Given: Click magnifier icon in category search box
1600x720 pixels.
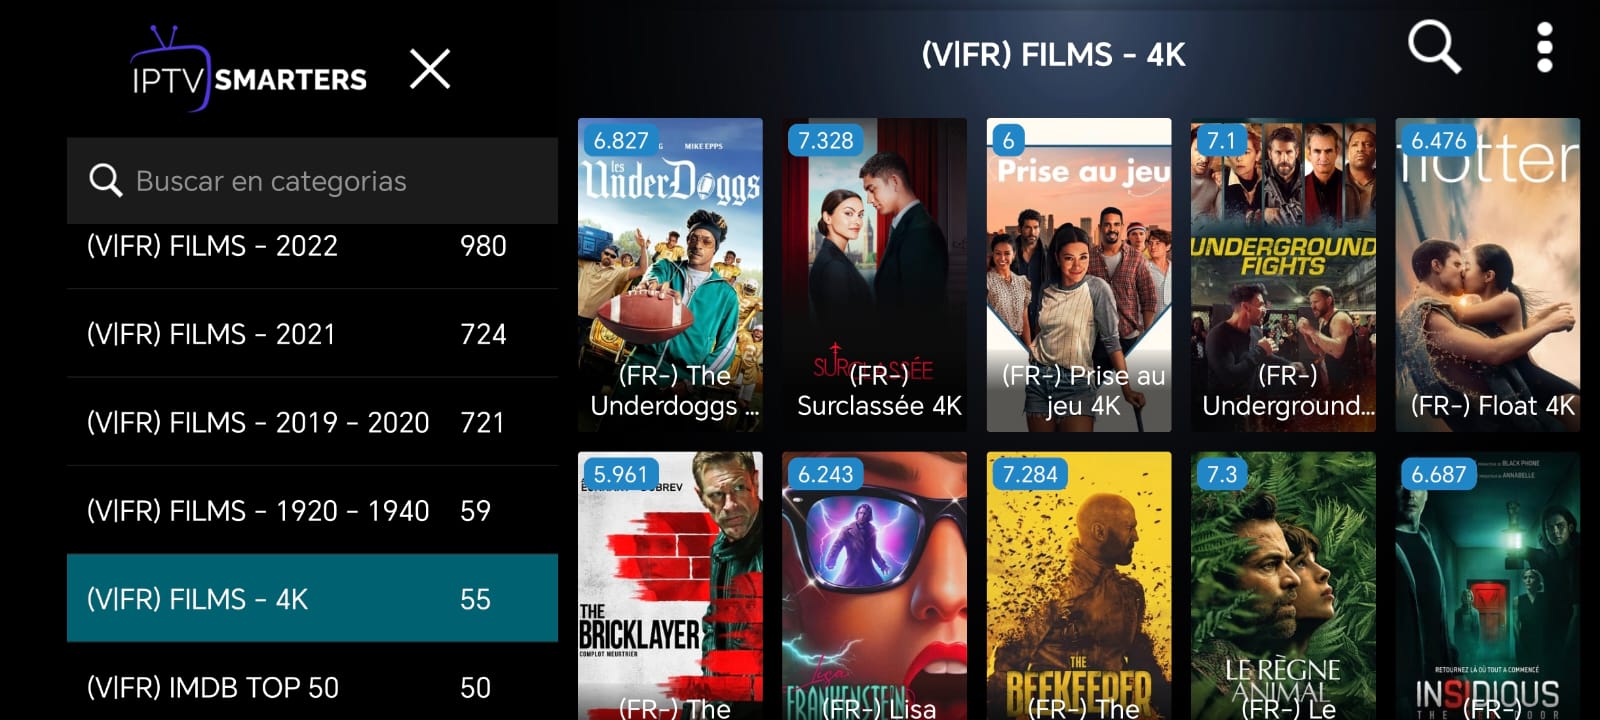Looking at the screenshot, I should [105, 181].
